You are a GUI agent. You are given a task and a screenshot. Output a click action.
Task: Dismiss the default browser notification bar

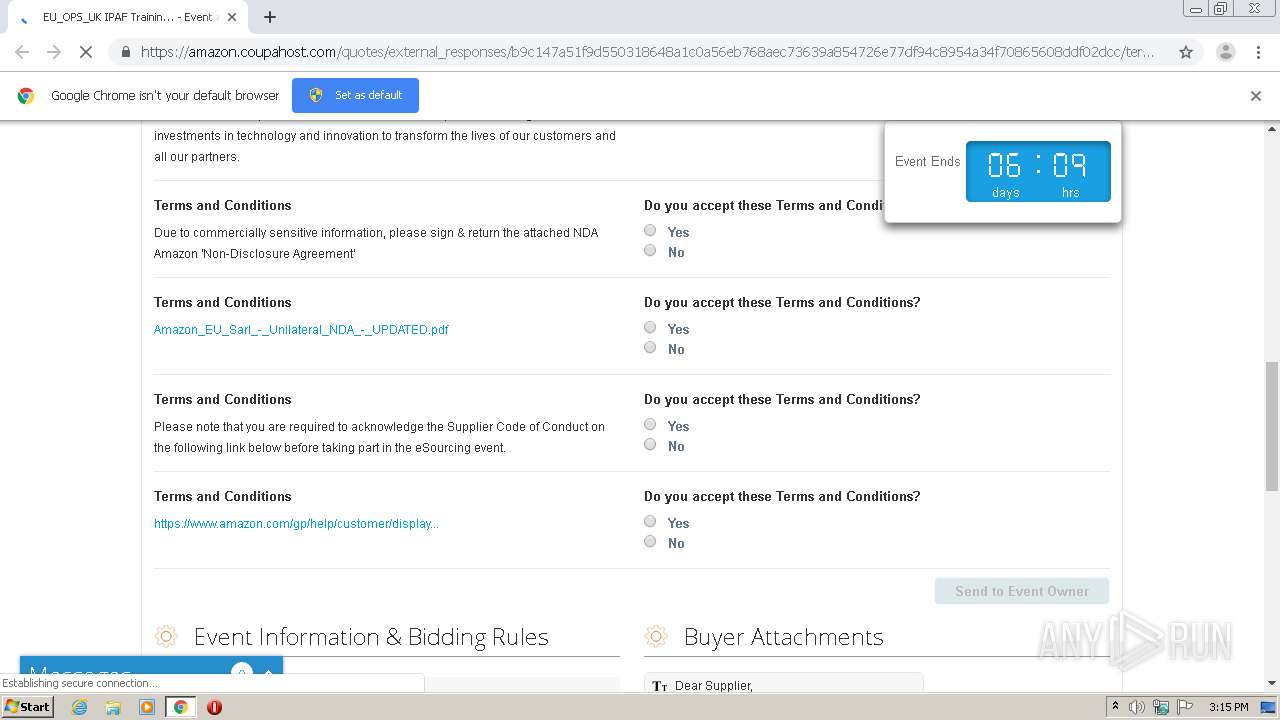[x=1256, y=96]
